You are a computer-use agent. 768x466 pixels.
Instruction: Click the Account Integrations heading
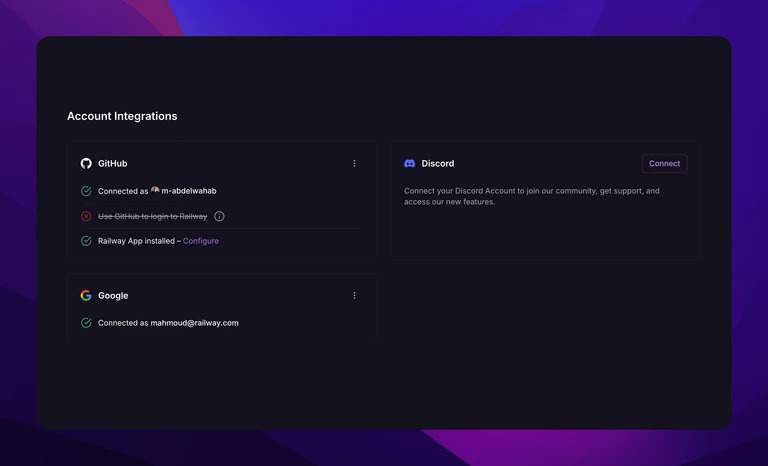coord(122,116)
